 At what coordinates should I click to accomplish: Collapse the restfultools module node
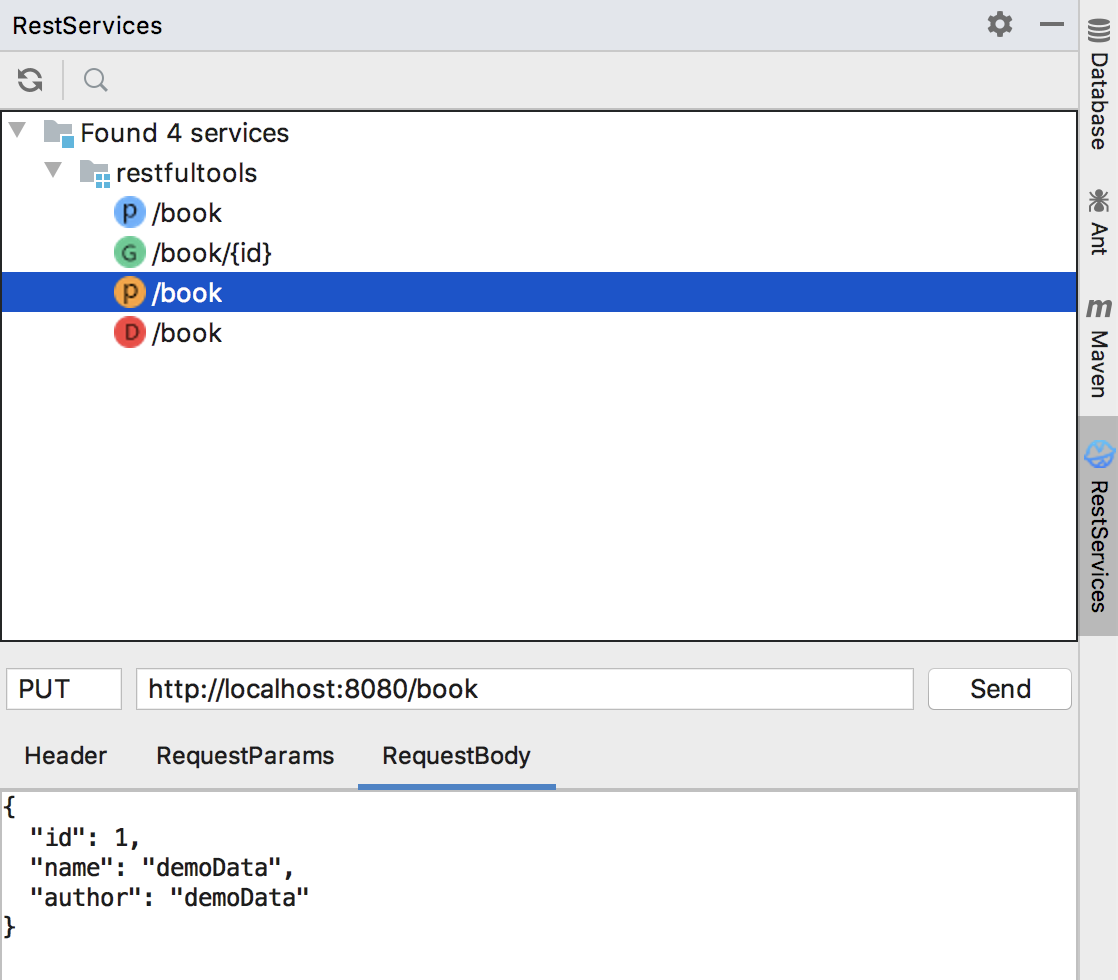pos(53,172)
